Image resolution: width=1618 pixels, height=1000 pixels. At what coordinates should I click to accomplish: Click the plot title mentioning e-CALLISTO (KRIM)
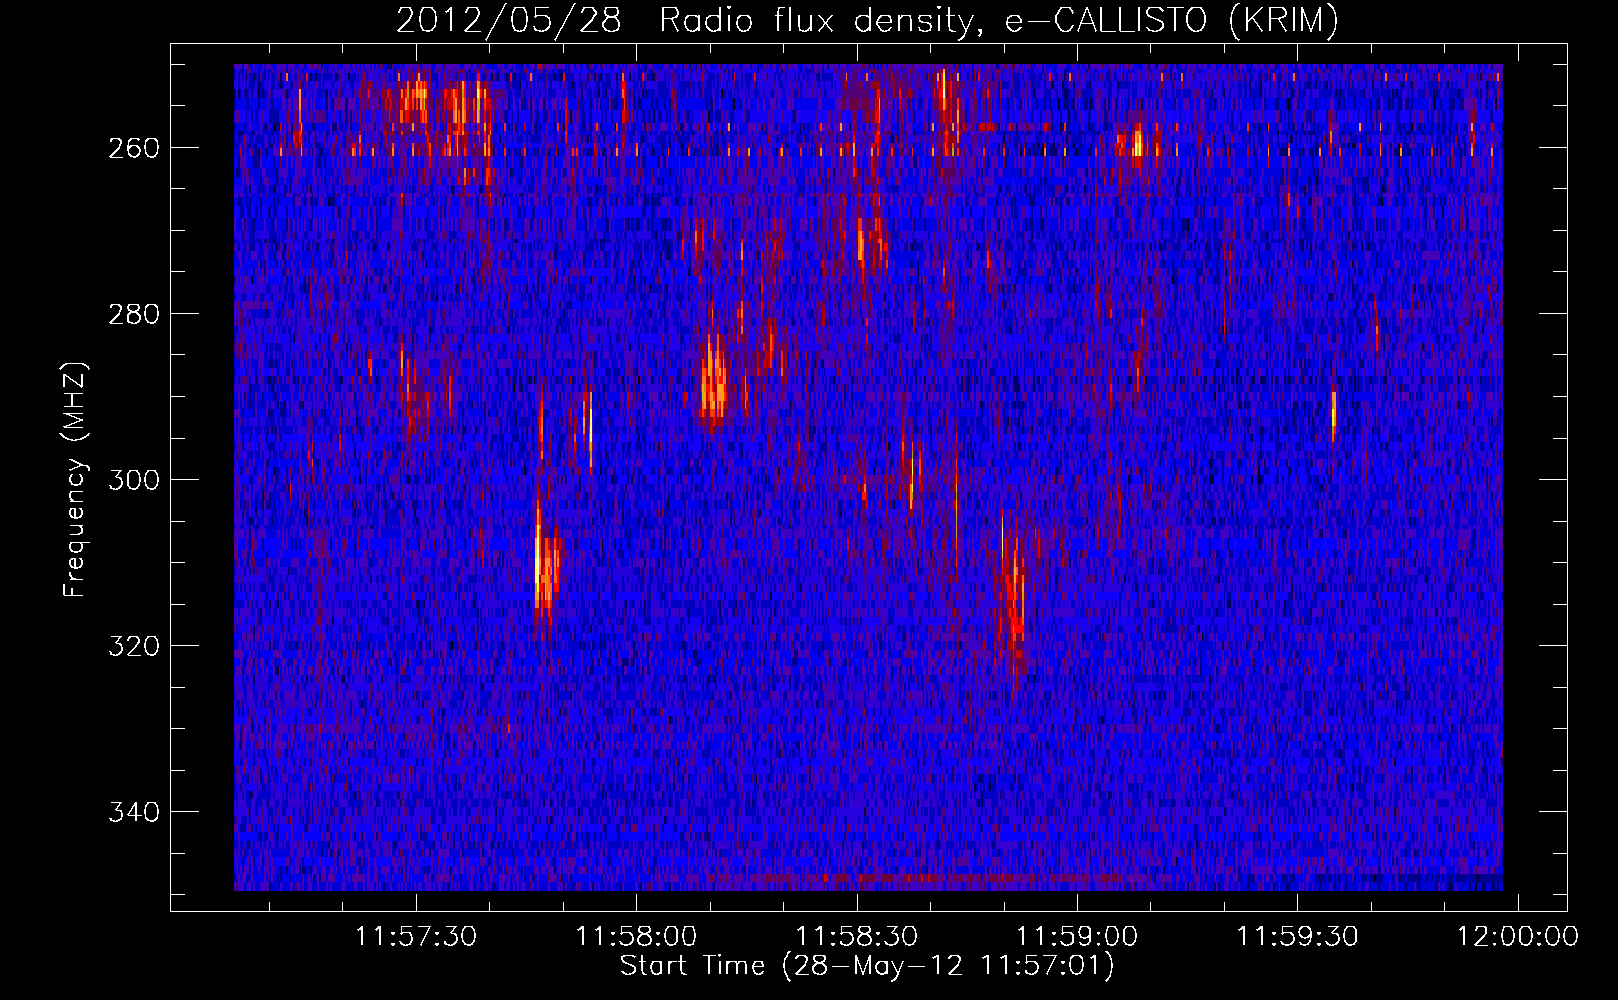click(x=867, y=20)
